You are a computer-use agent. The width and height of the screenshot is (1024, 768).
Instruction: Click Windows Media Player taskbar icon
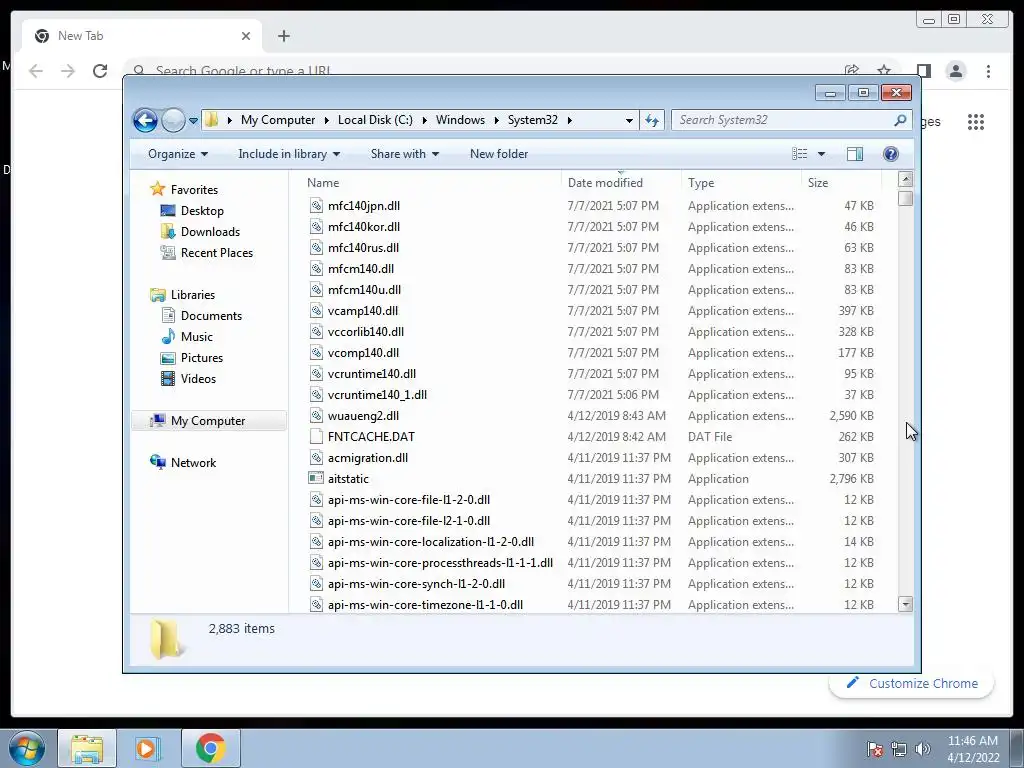coord(148,748)
